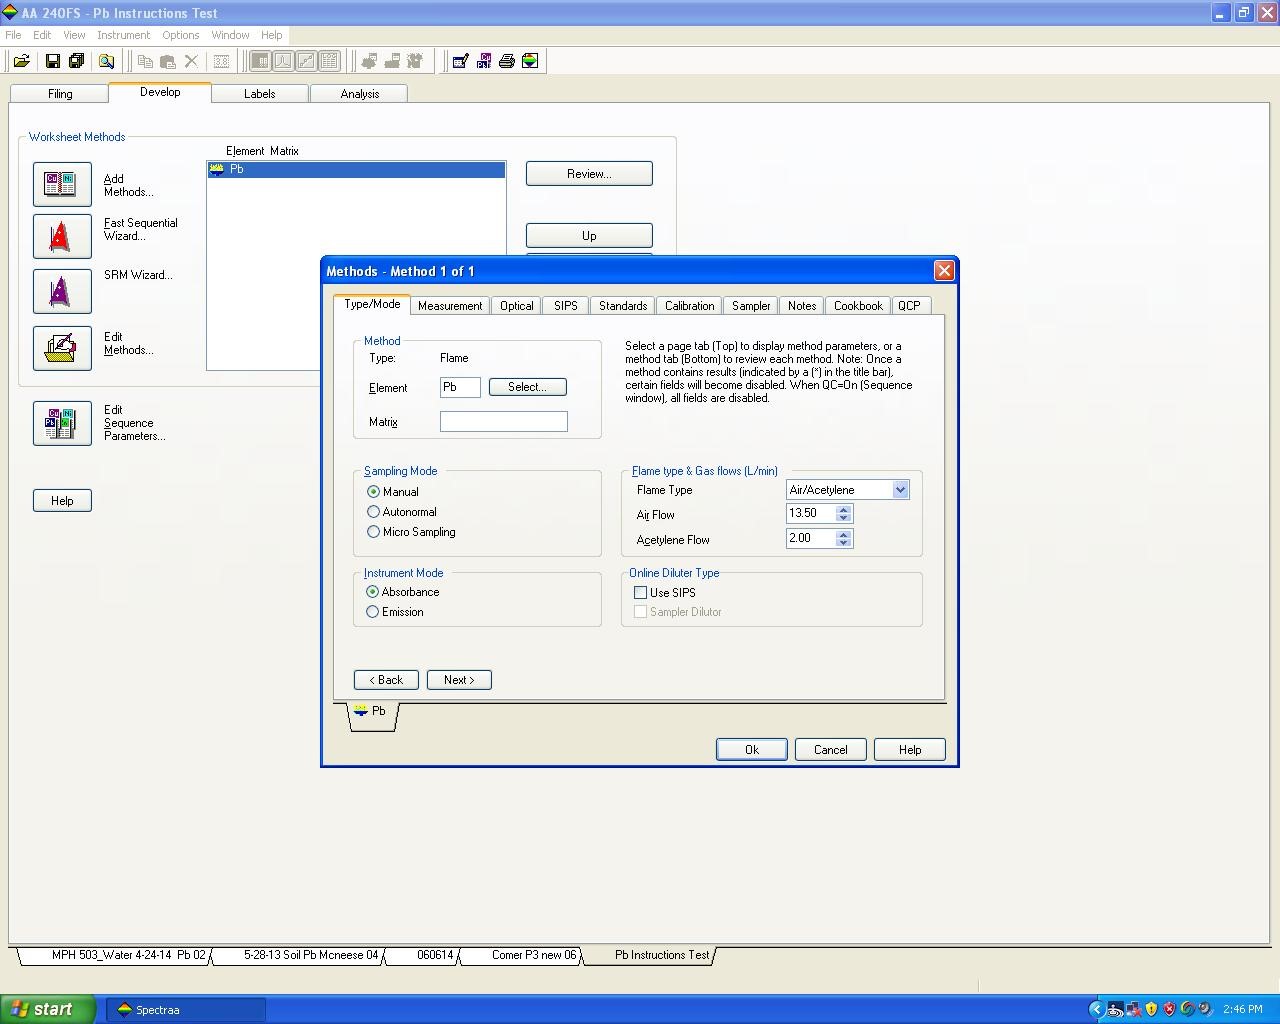
Task: Click the Edit Methods icon button
Action: (62, 348)
